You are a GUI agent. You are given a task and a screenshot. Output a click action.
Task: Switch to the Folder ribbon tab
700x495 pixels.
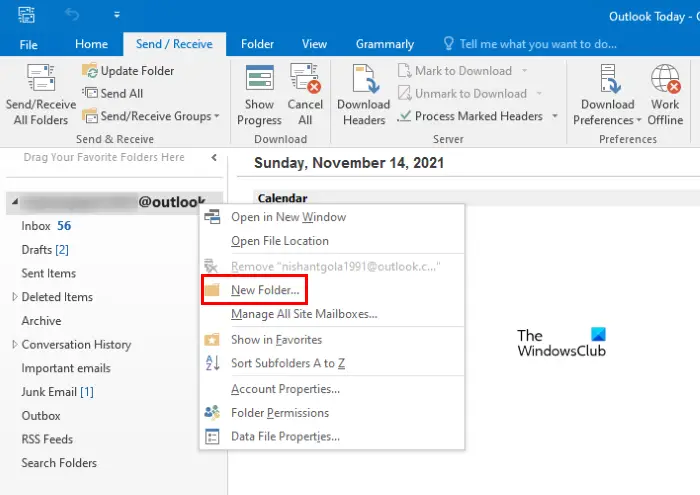click(257, 44)
